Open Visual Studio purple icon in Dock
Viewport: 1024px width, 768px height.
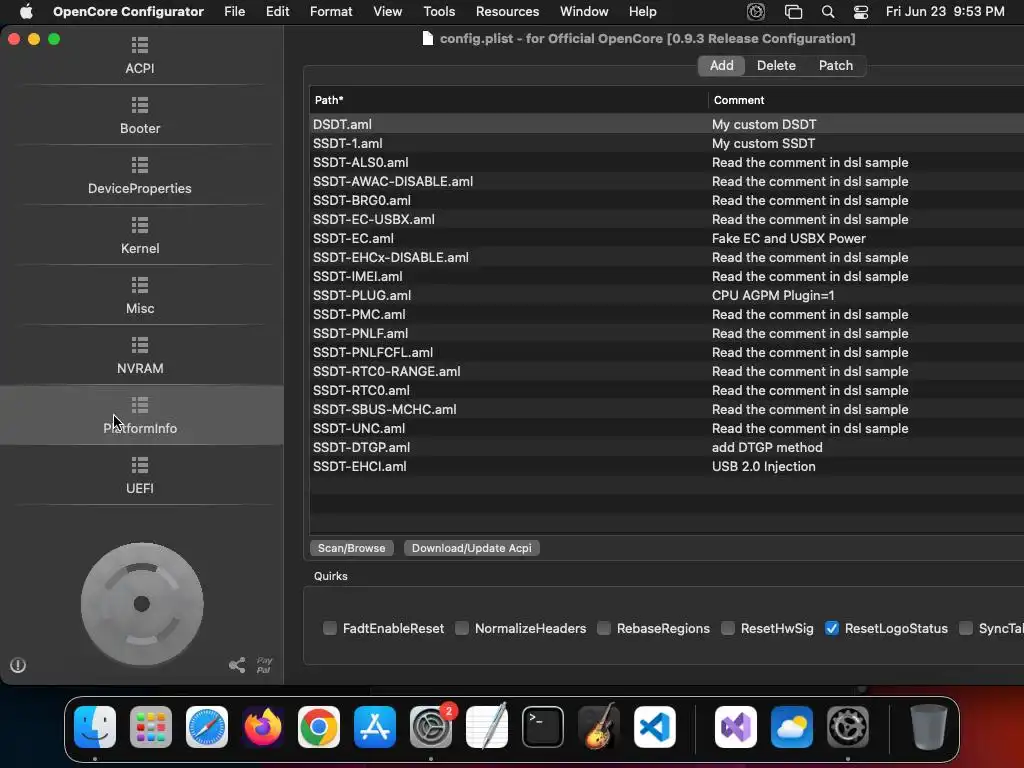(x=736, y=727)
